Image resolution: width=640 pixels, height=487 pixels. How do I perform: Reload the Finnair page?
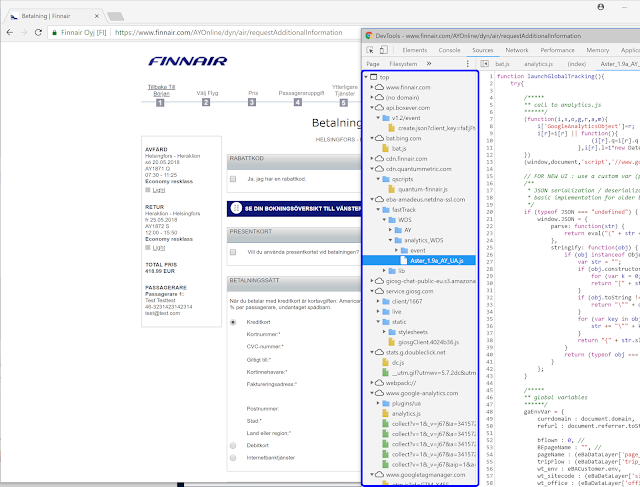38,32
